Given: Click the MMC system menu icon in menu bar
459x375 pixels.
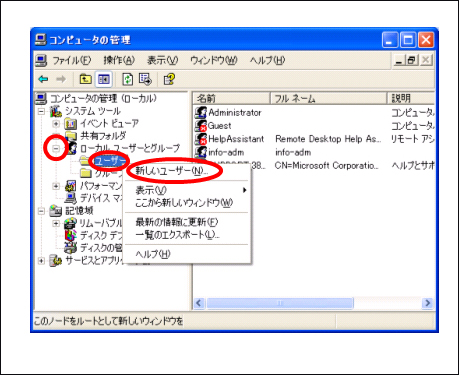Looking at the screenshot, I should pyautogui.click(x=41, y=60).
